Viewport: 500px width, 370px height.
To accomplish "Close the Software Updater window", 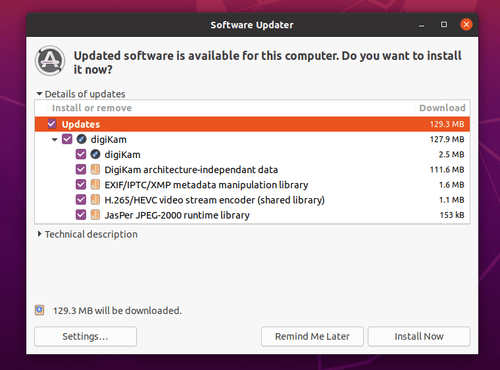I will (x=466, y=24).
